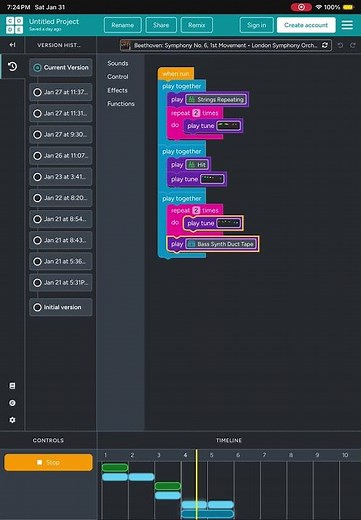Viewport: 361px width, 520px height.
Task: Select version Jan 21 at 5:31P
Action: (x=61, y=283)
